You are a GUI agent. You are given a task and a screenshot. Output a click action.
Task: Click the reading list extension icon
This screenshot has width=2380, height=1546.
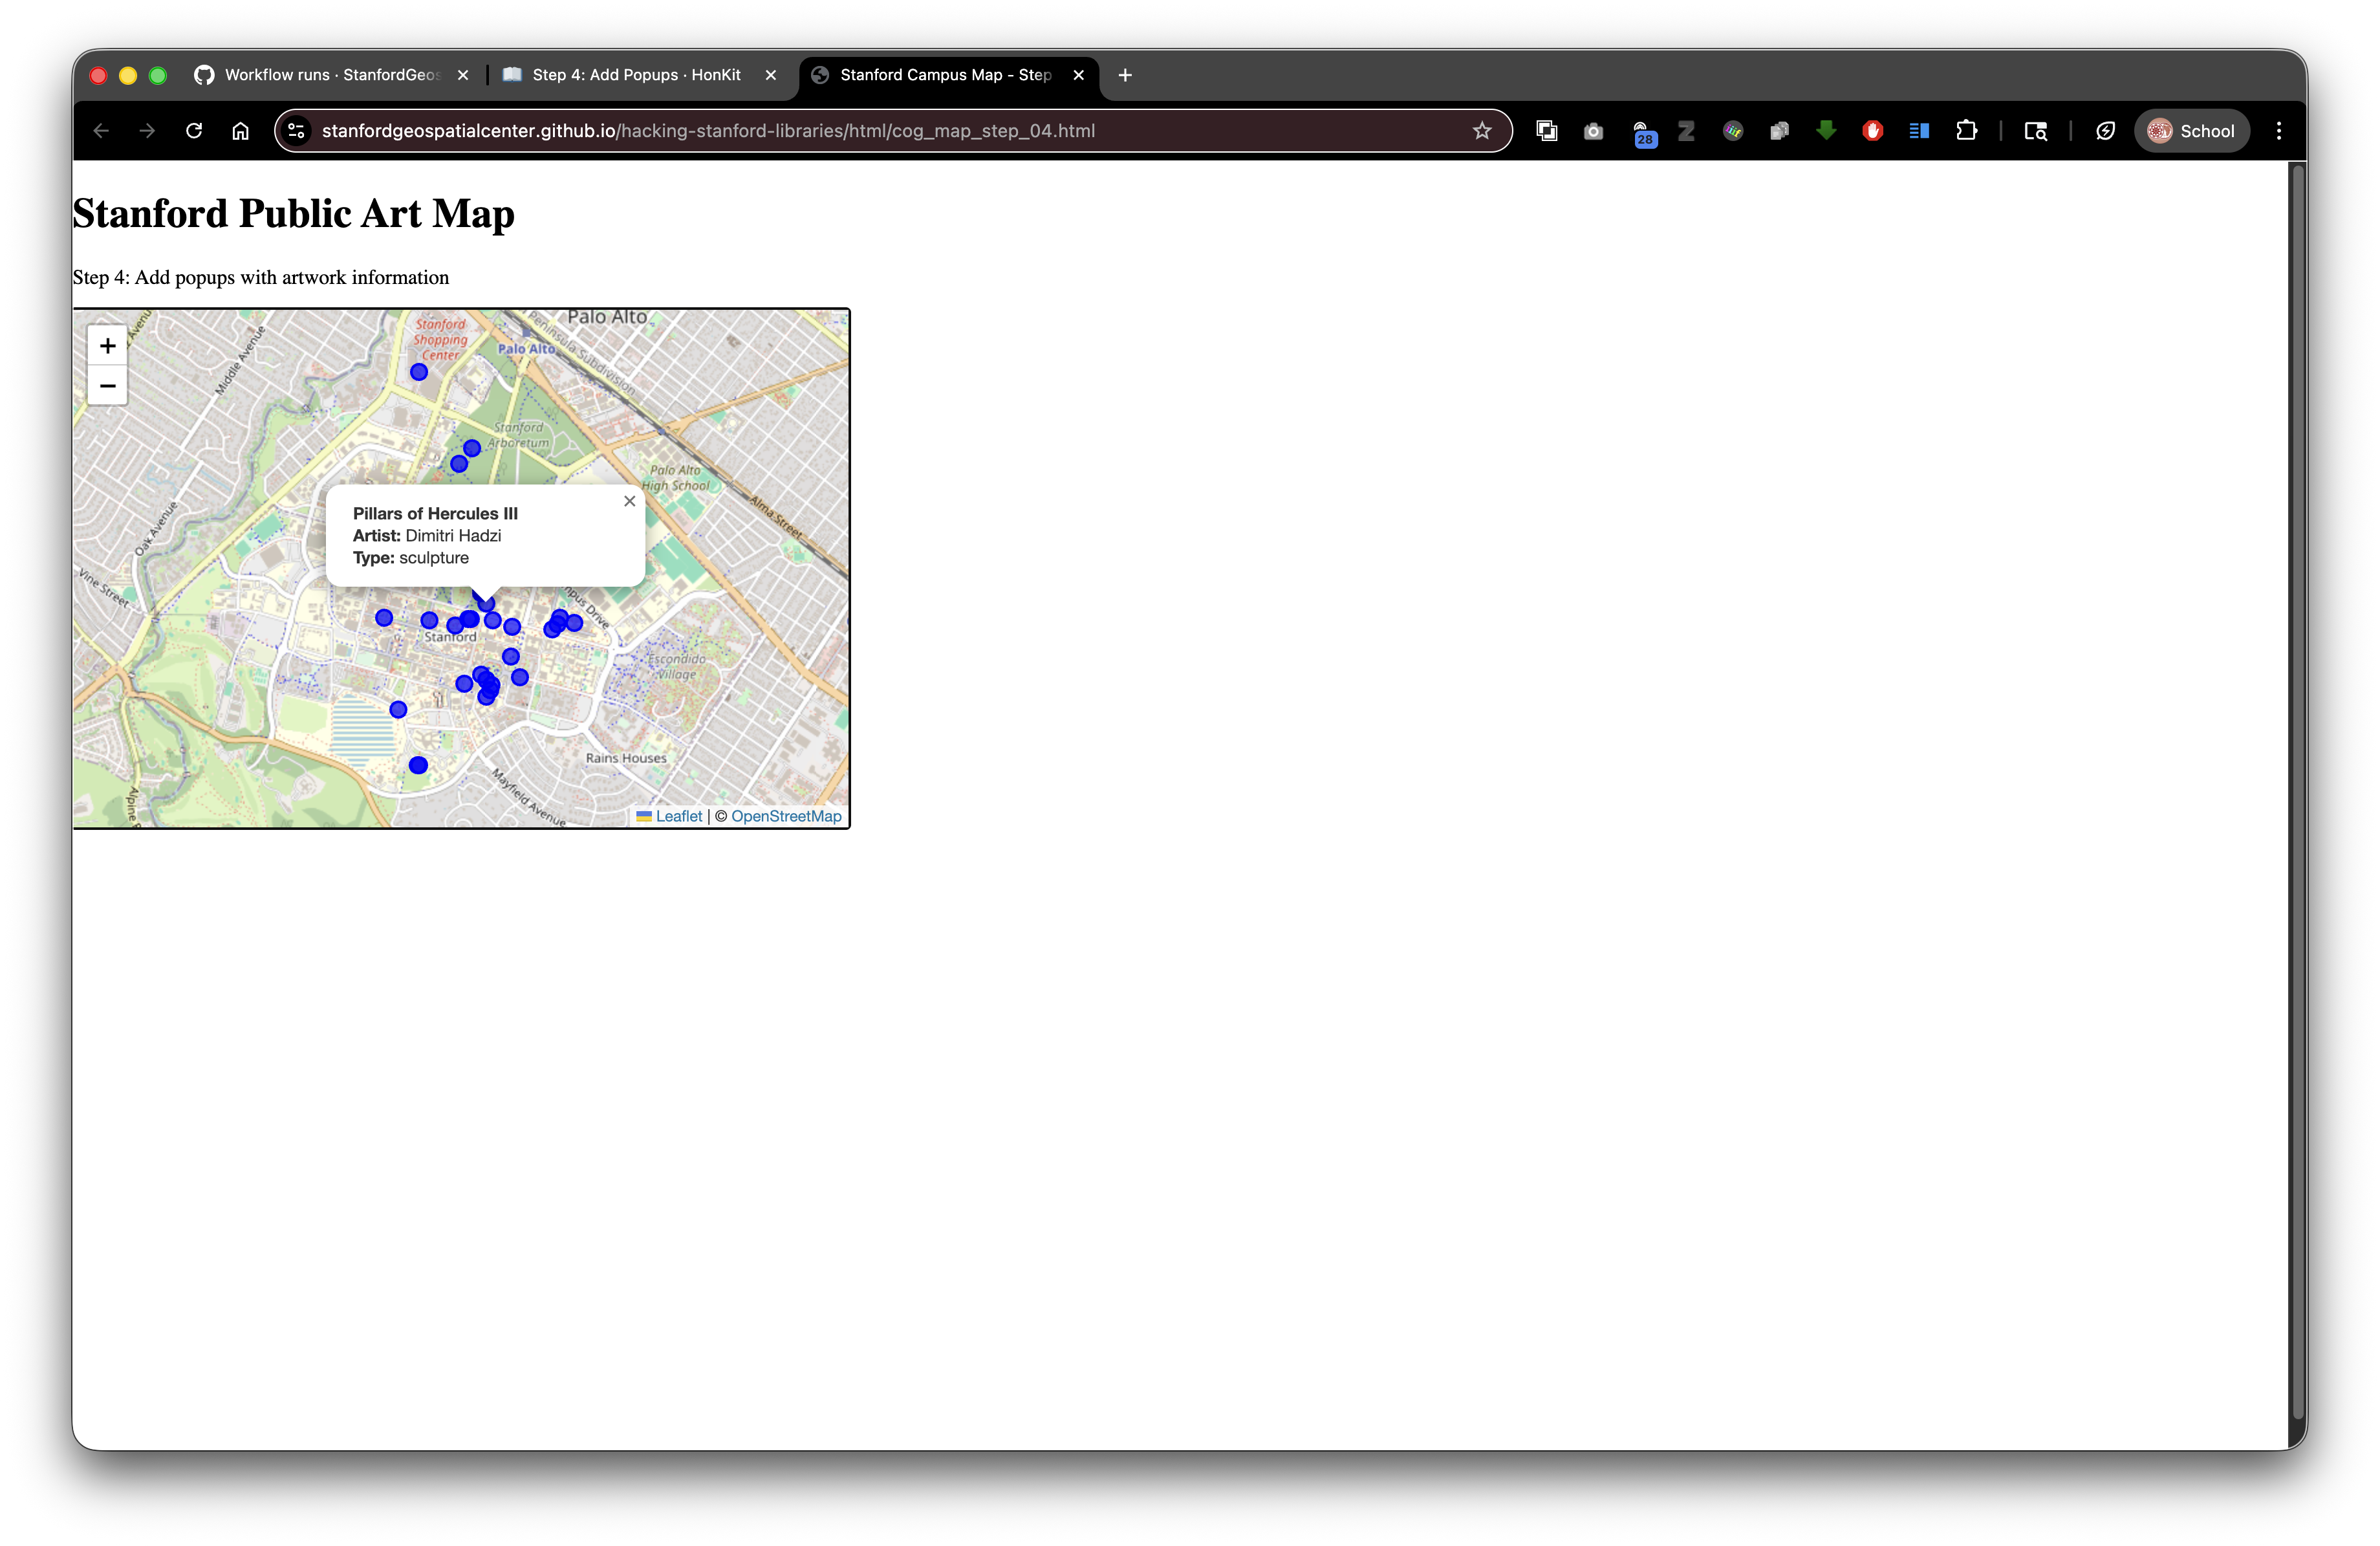tap(1918, 130)
